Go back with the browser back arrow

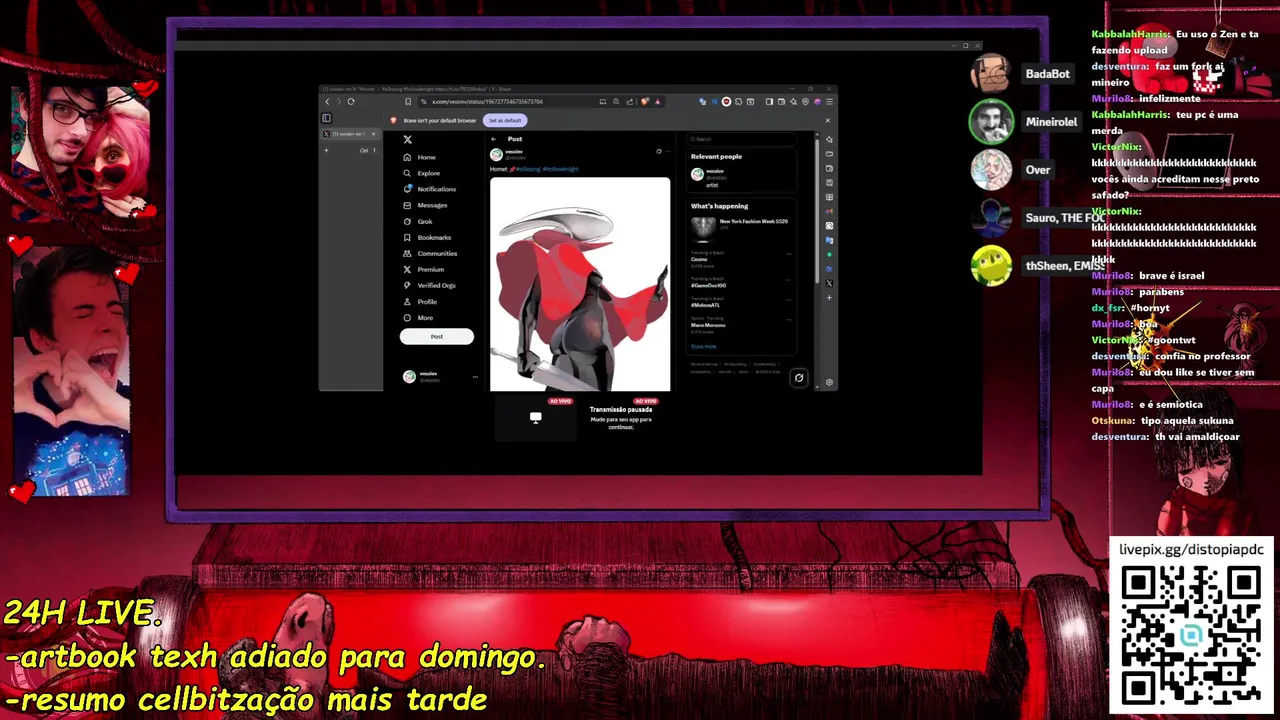tap(327, 101)
